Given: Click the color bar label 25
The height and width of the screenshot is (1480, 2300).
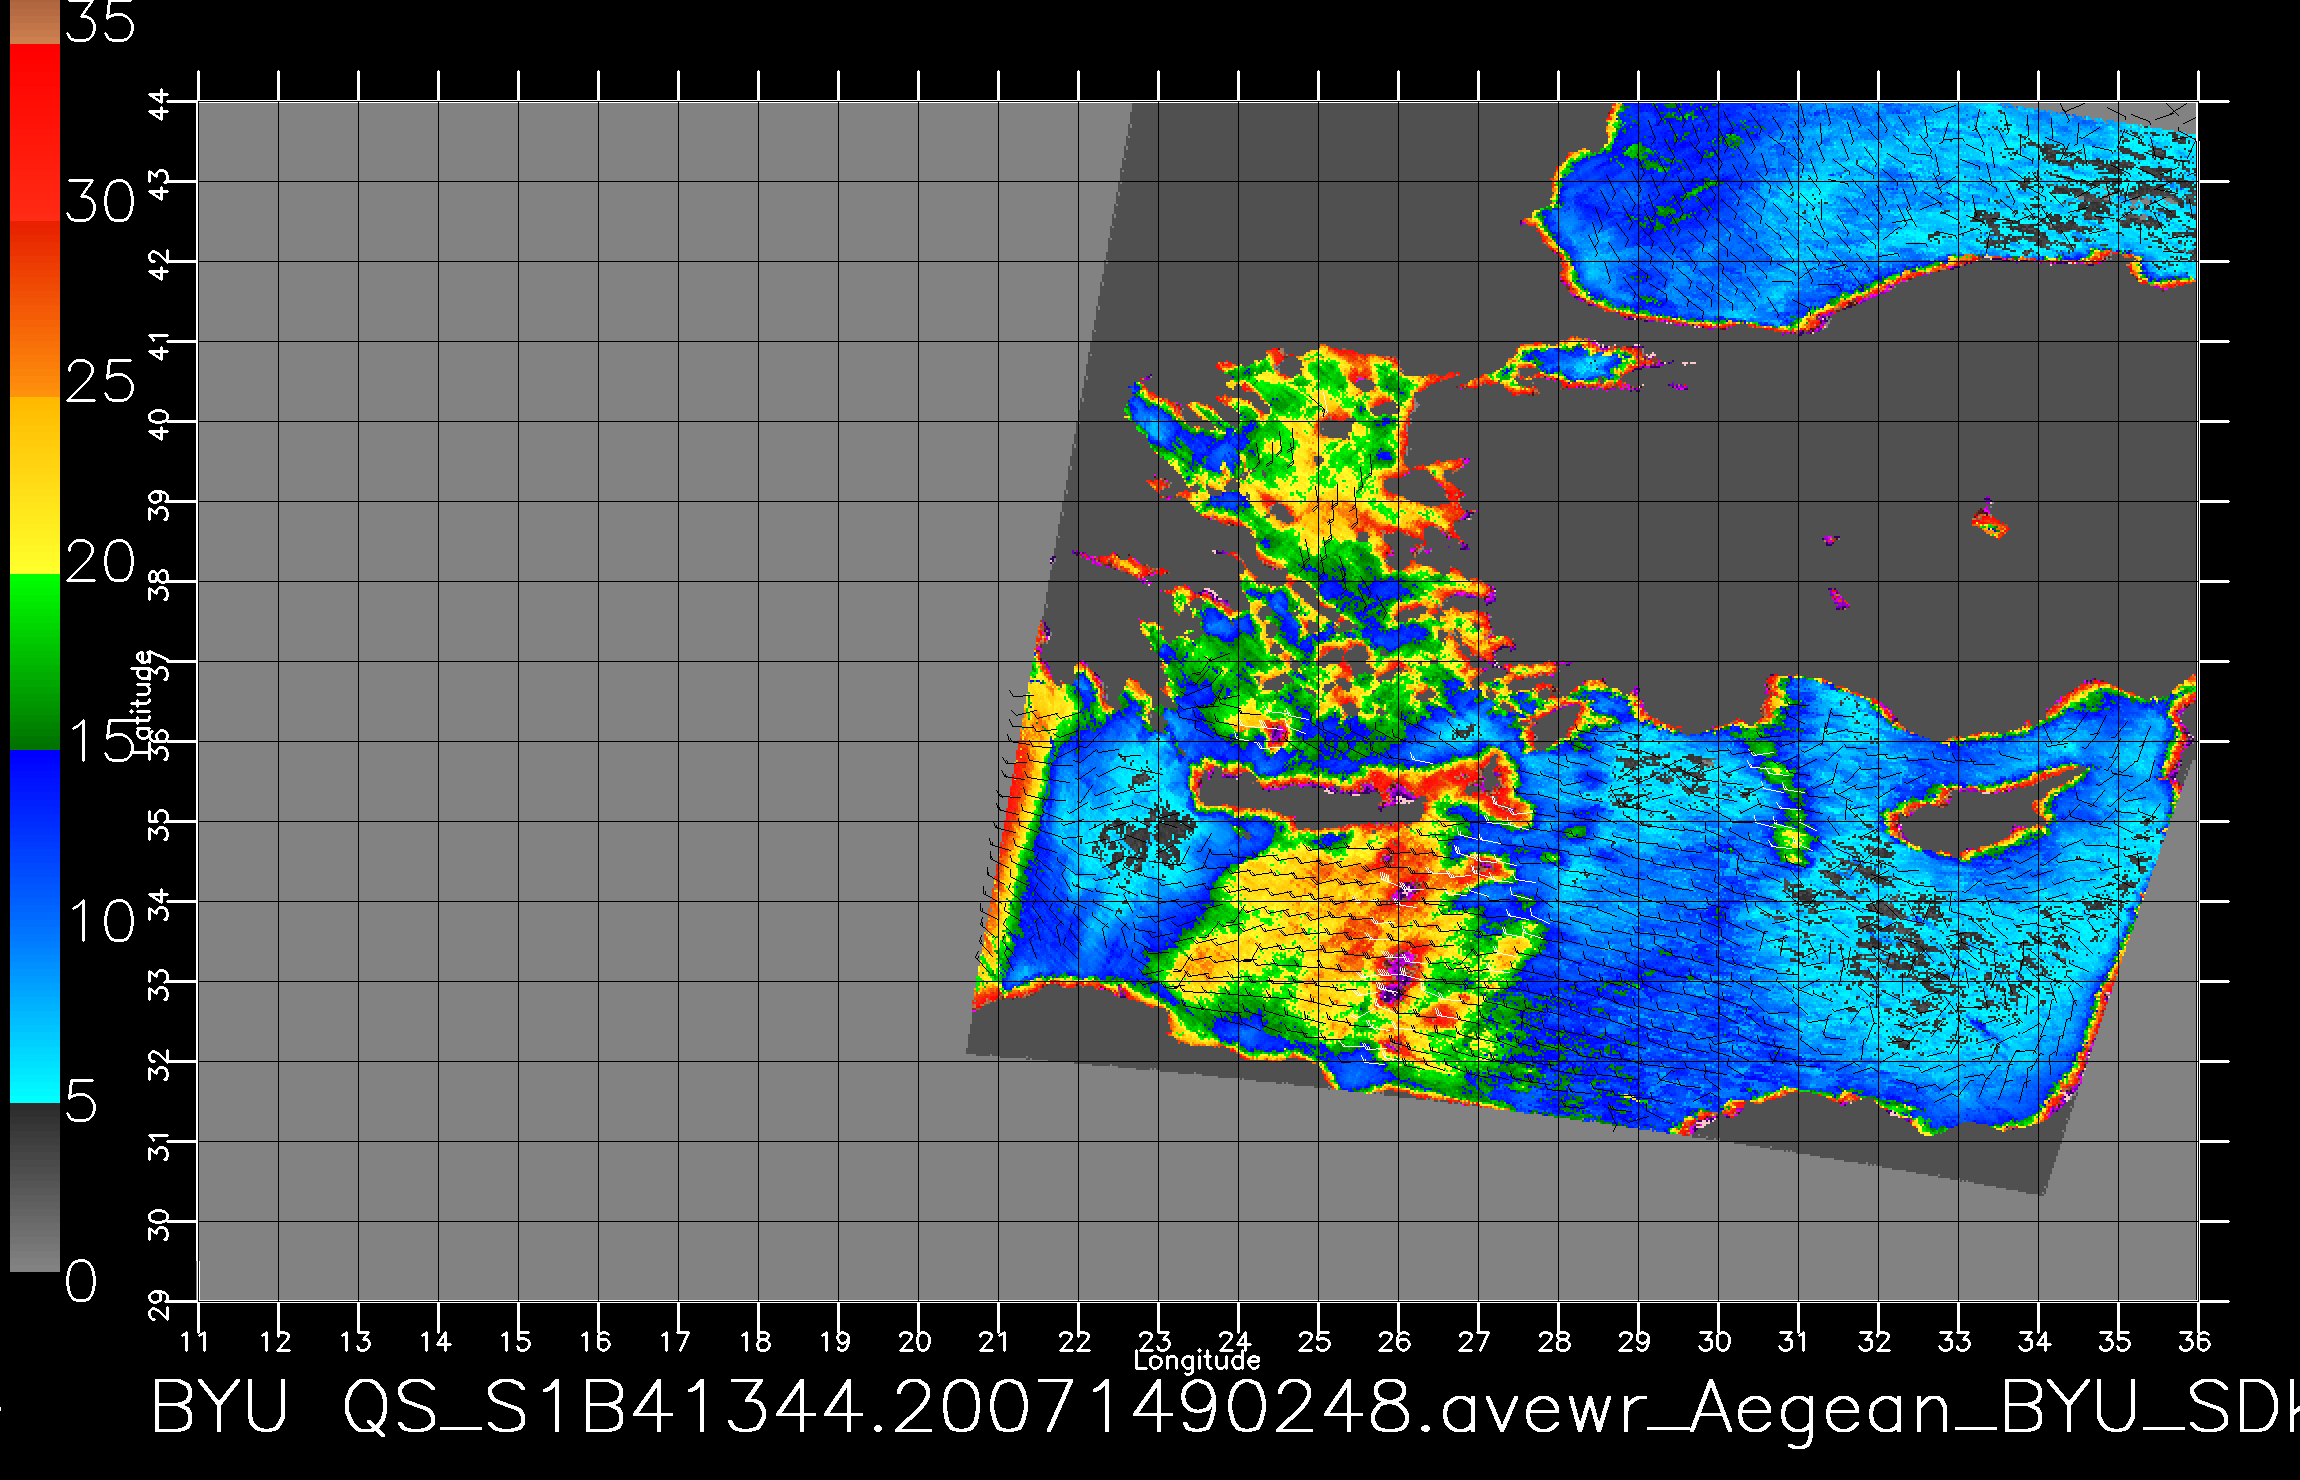Looking at the screenshot, I should click(x=100, y=382).
